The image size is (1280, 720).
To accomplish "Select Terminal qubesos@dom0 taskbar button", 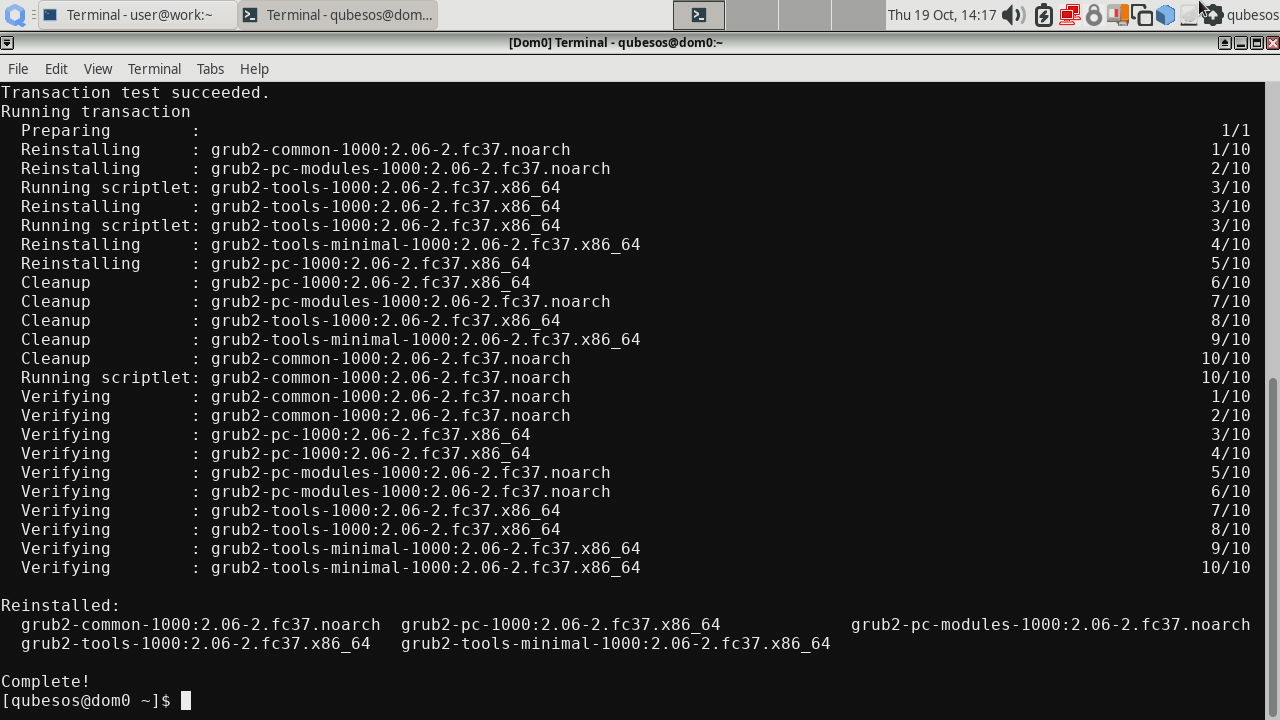I will click(x=338, y=15).
